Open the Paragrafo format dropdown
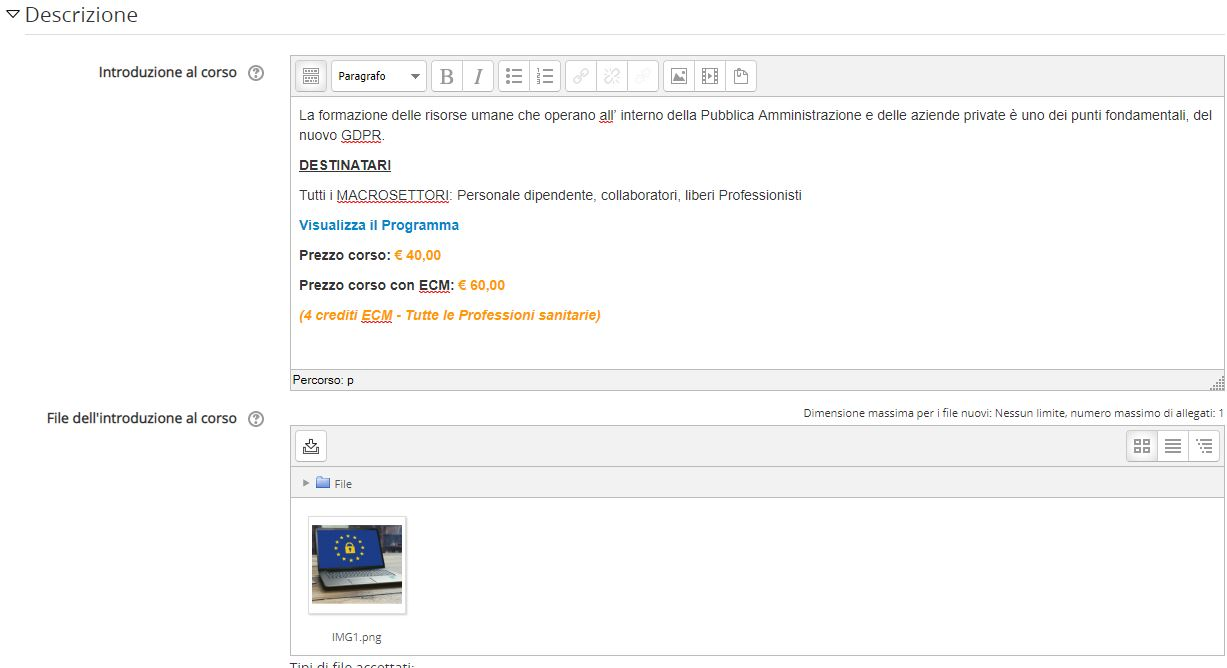This screenshot has height=668, width=1227. click(379, 76)
